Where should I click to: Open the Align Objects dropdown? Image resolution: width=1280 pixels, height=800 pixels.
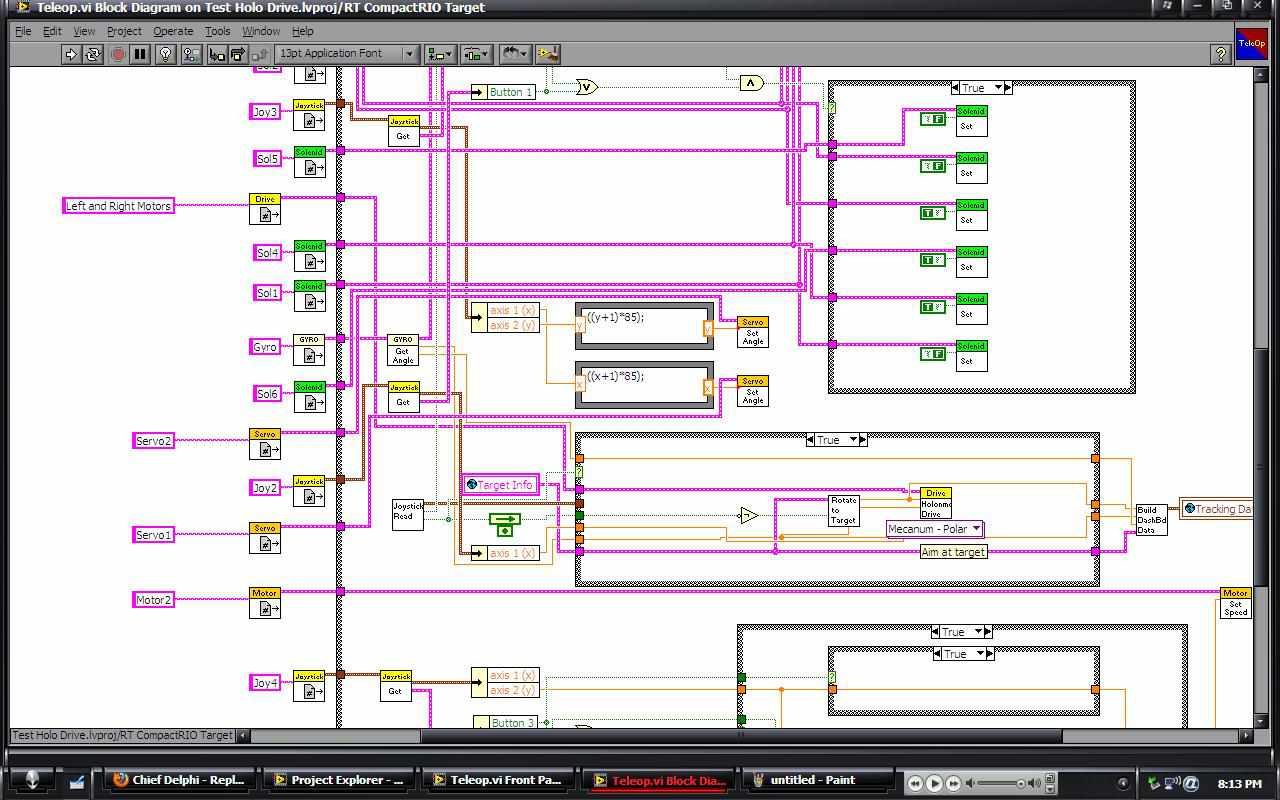click(x=439, y=54)
